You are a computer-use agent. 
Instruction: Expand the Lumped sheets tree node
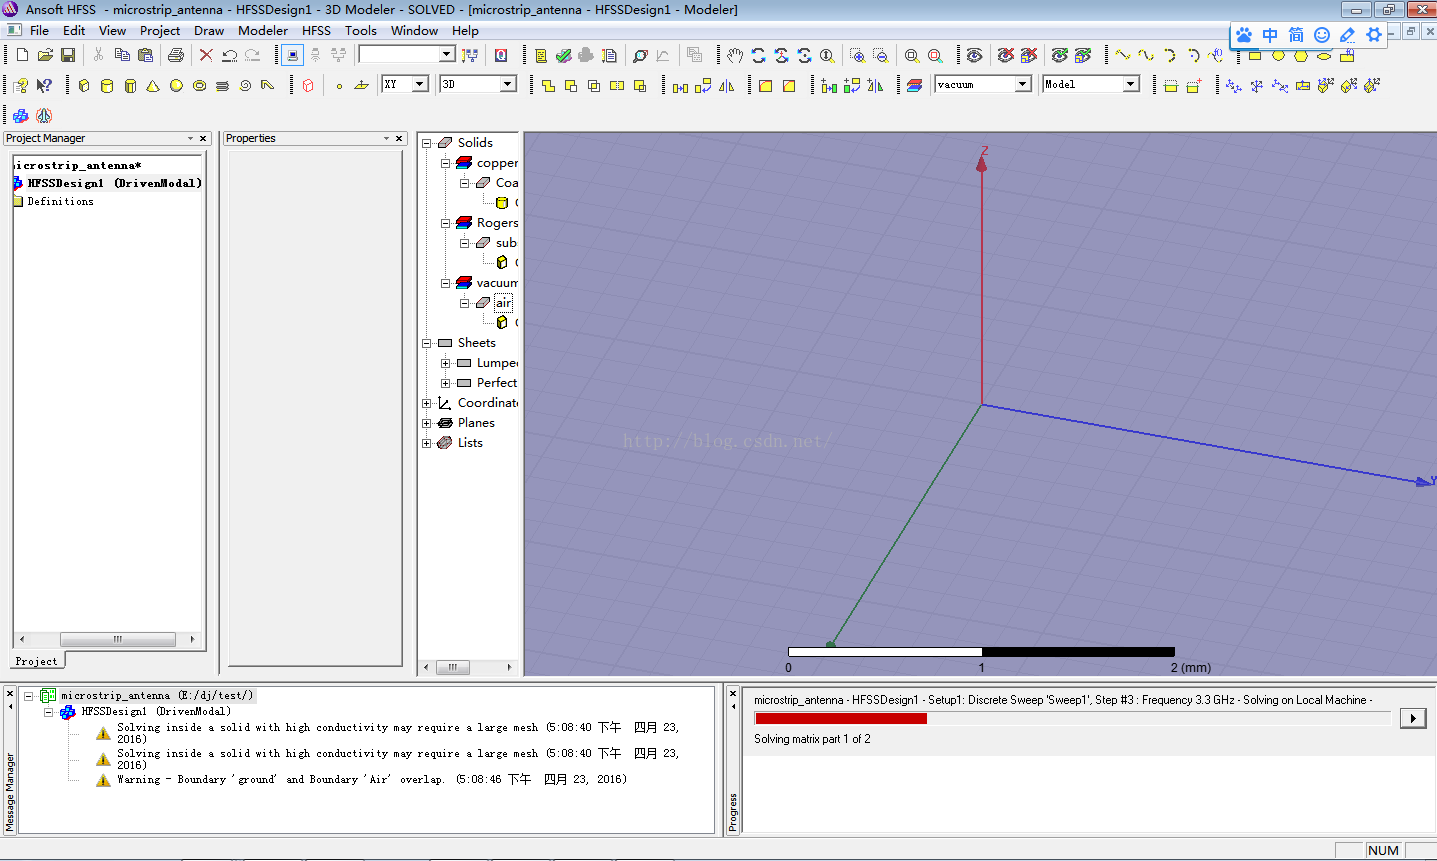(x=446, y=363)
